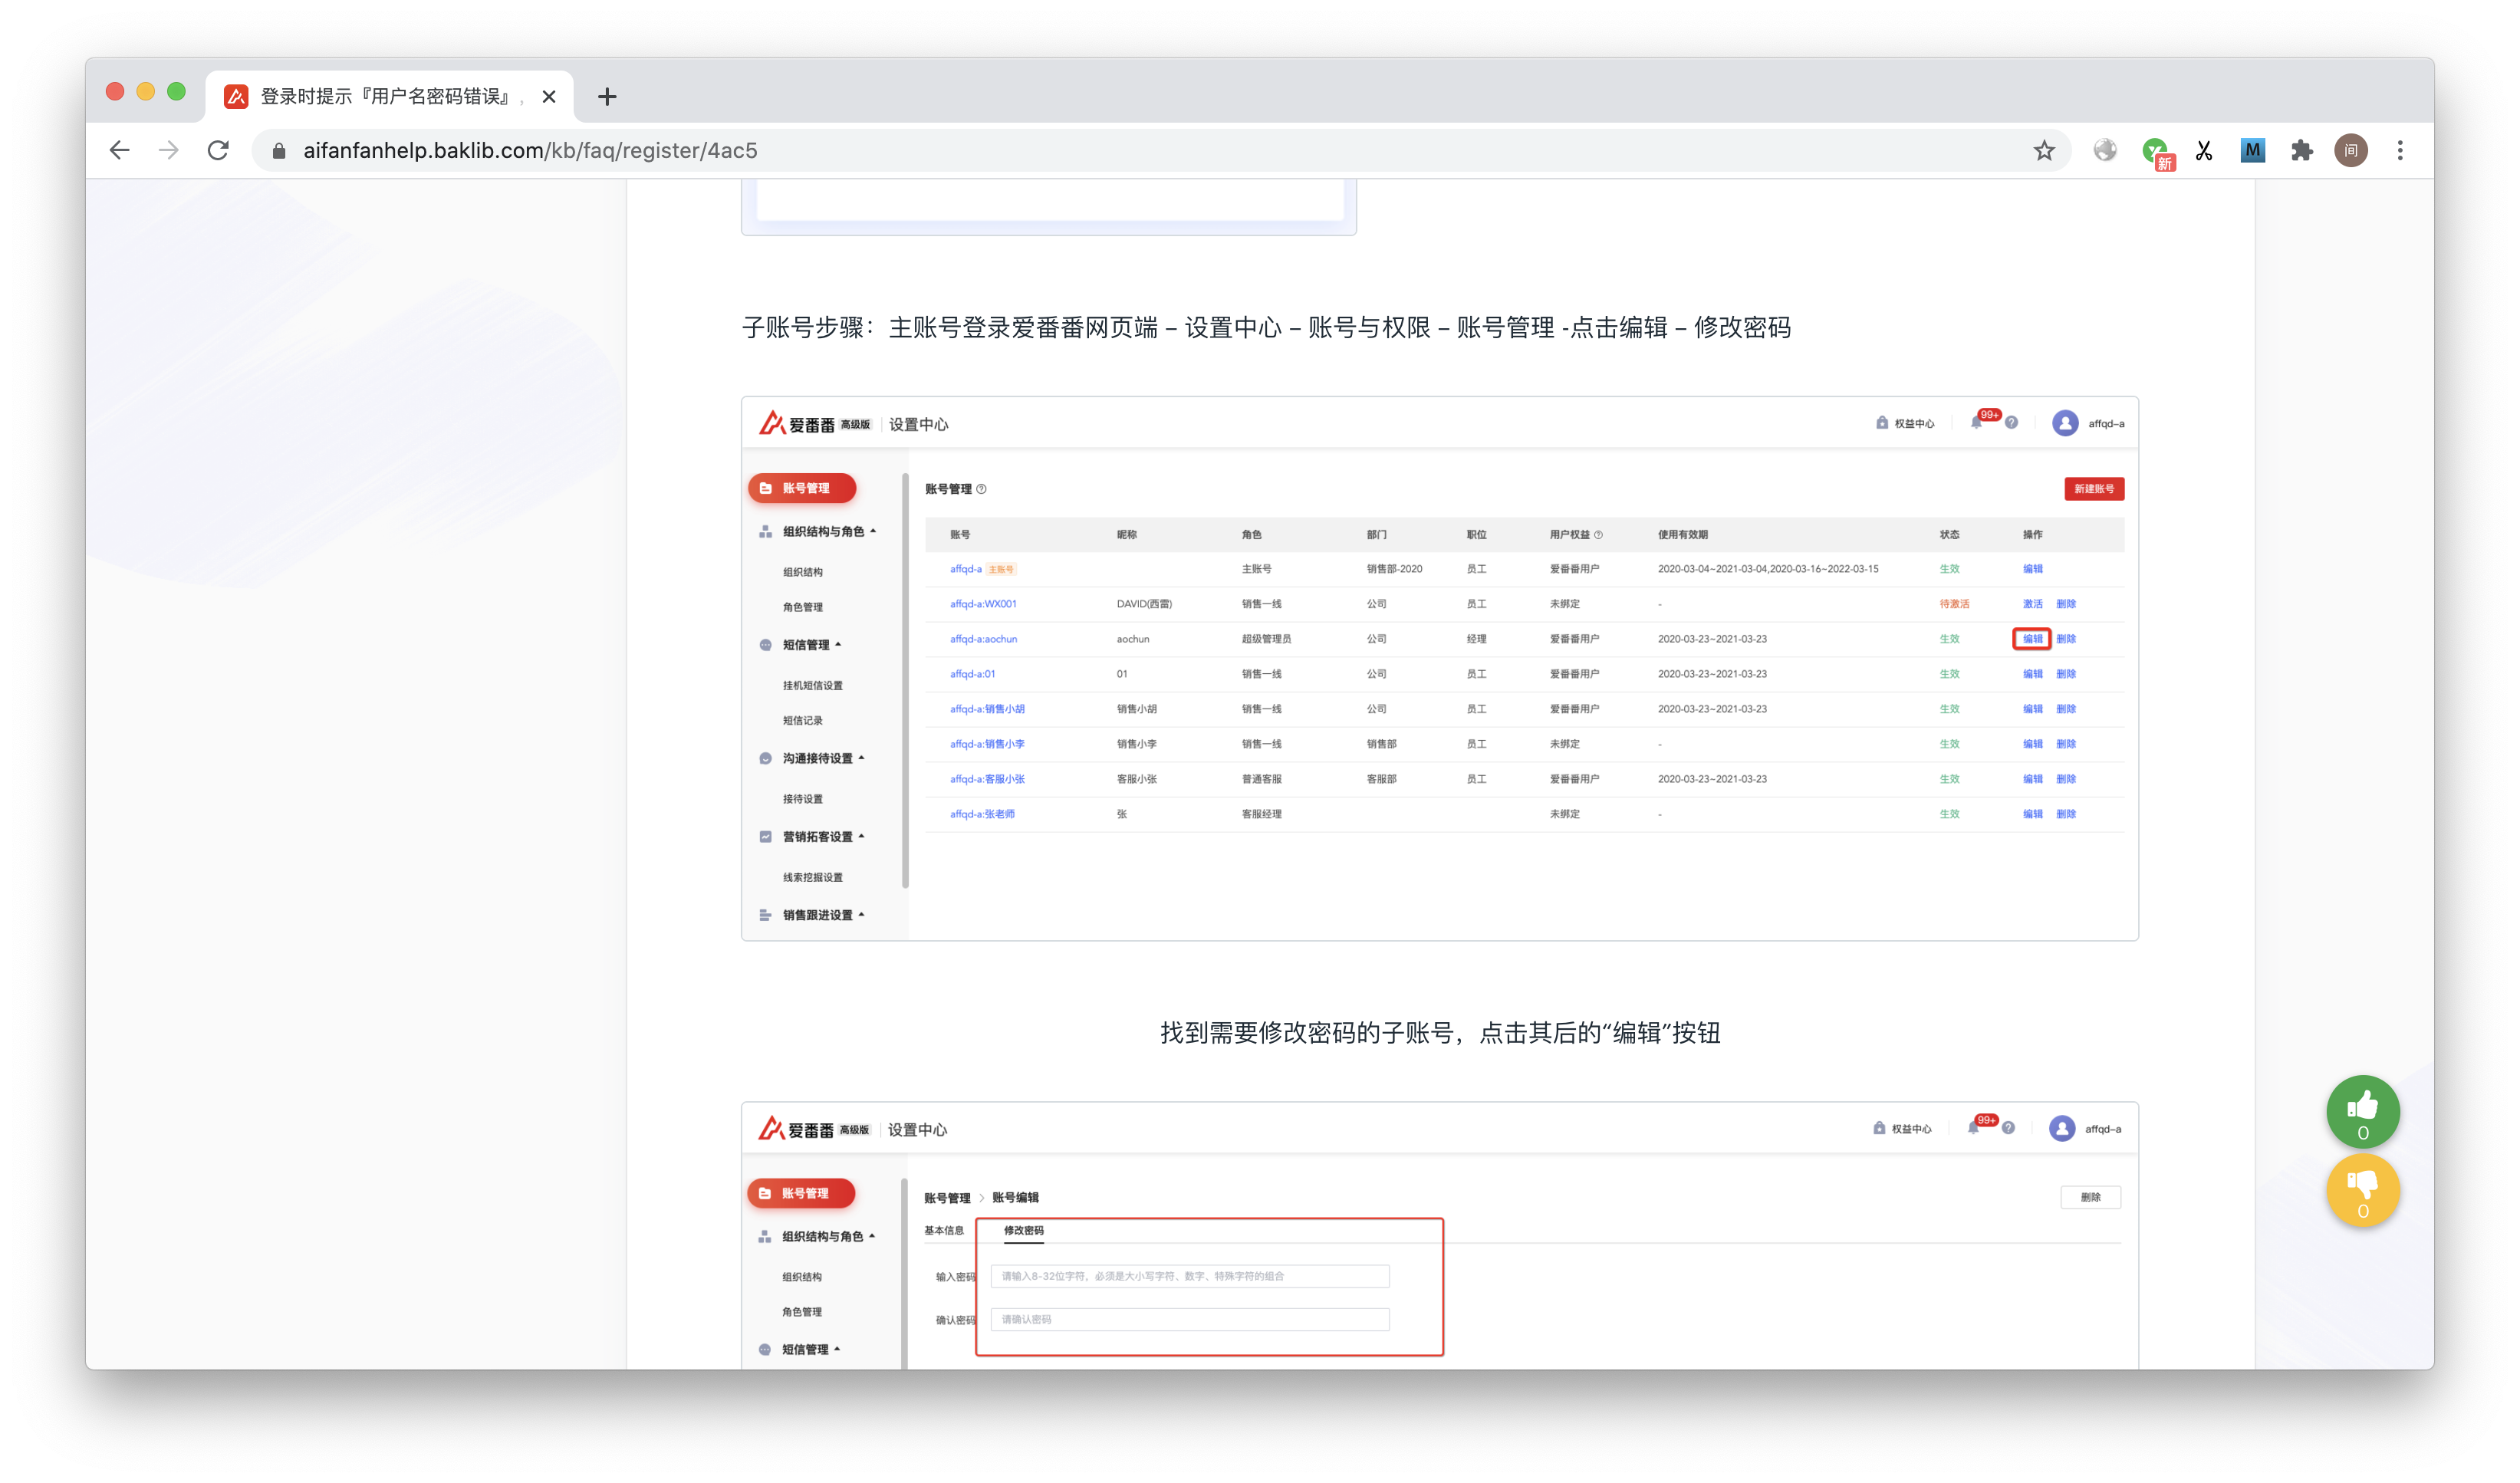Screen dimensions: 2520x1483
Task: Bookmark this page with the star icon
Action: click(x=2043, y=150)
